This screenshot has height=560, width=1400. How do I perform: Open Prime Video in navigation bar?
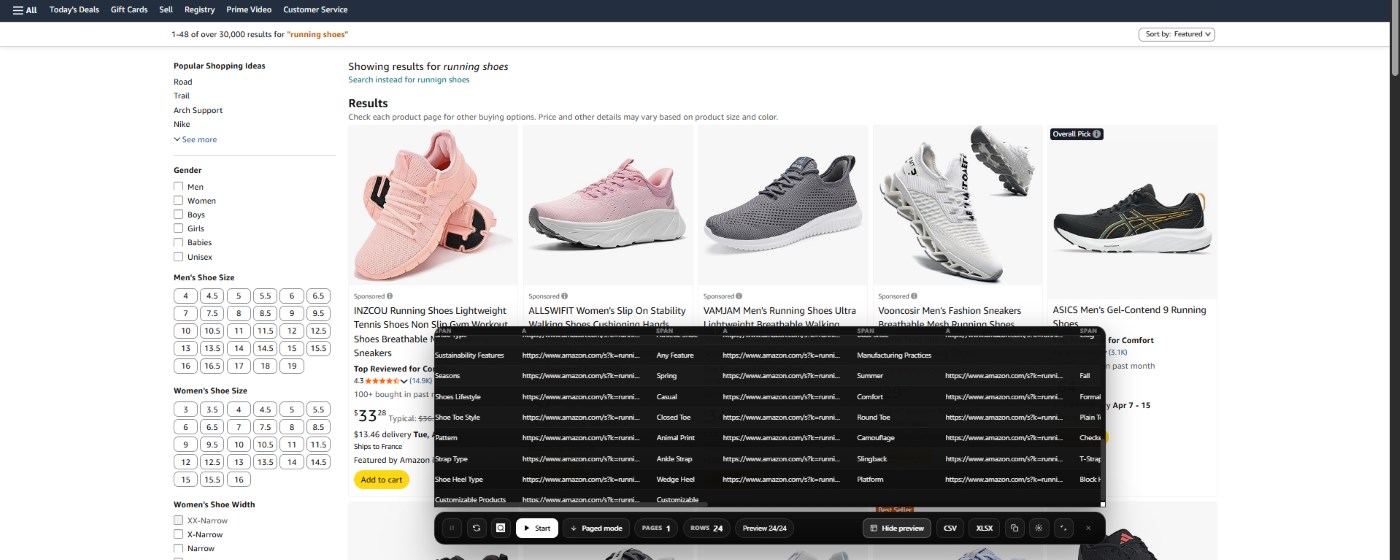(249, 10)
